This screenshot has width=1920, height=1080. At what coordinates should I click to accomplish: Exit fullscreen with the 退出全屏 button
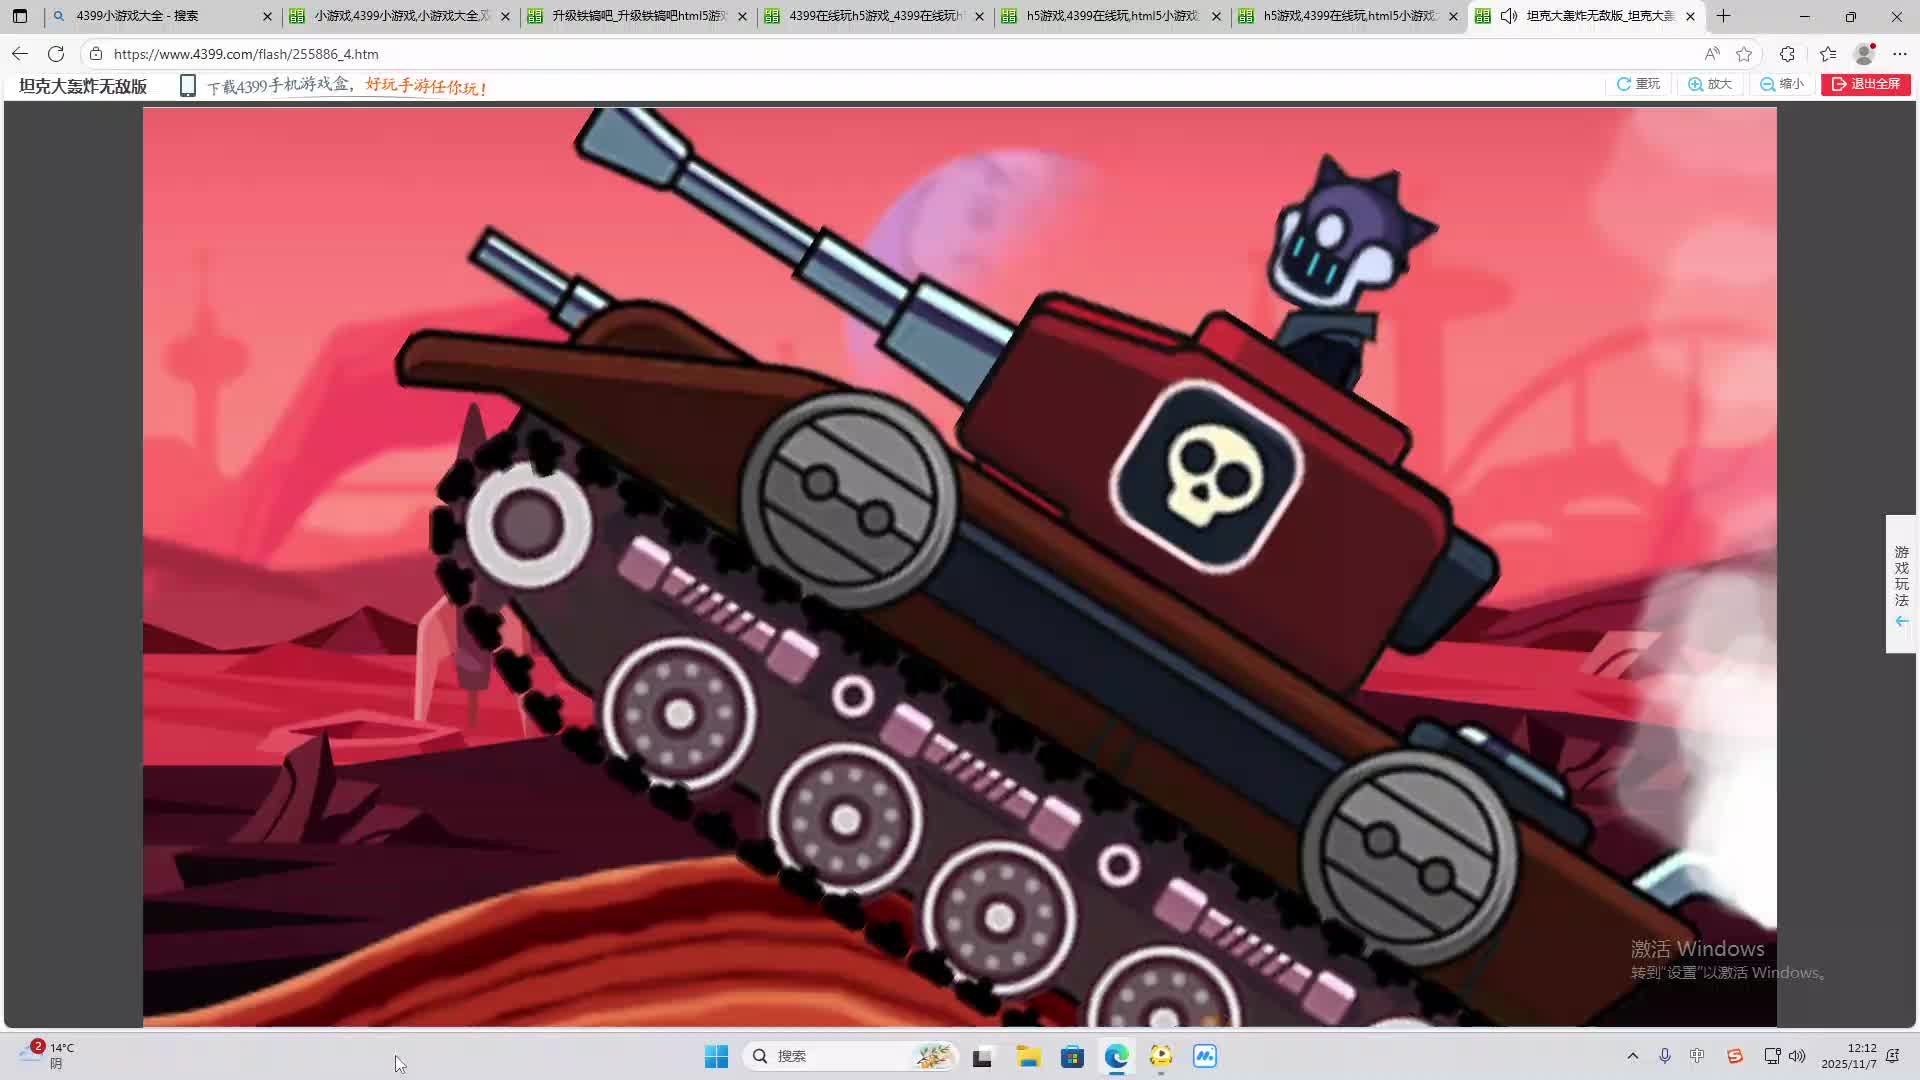tap(1865, 84)
